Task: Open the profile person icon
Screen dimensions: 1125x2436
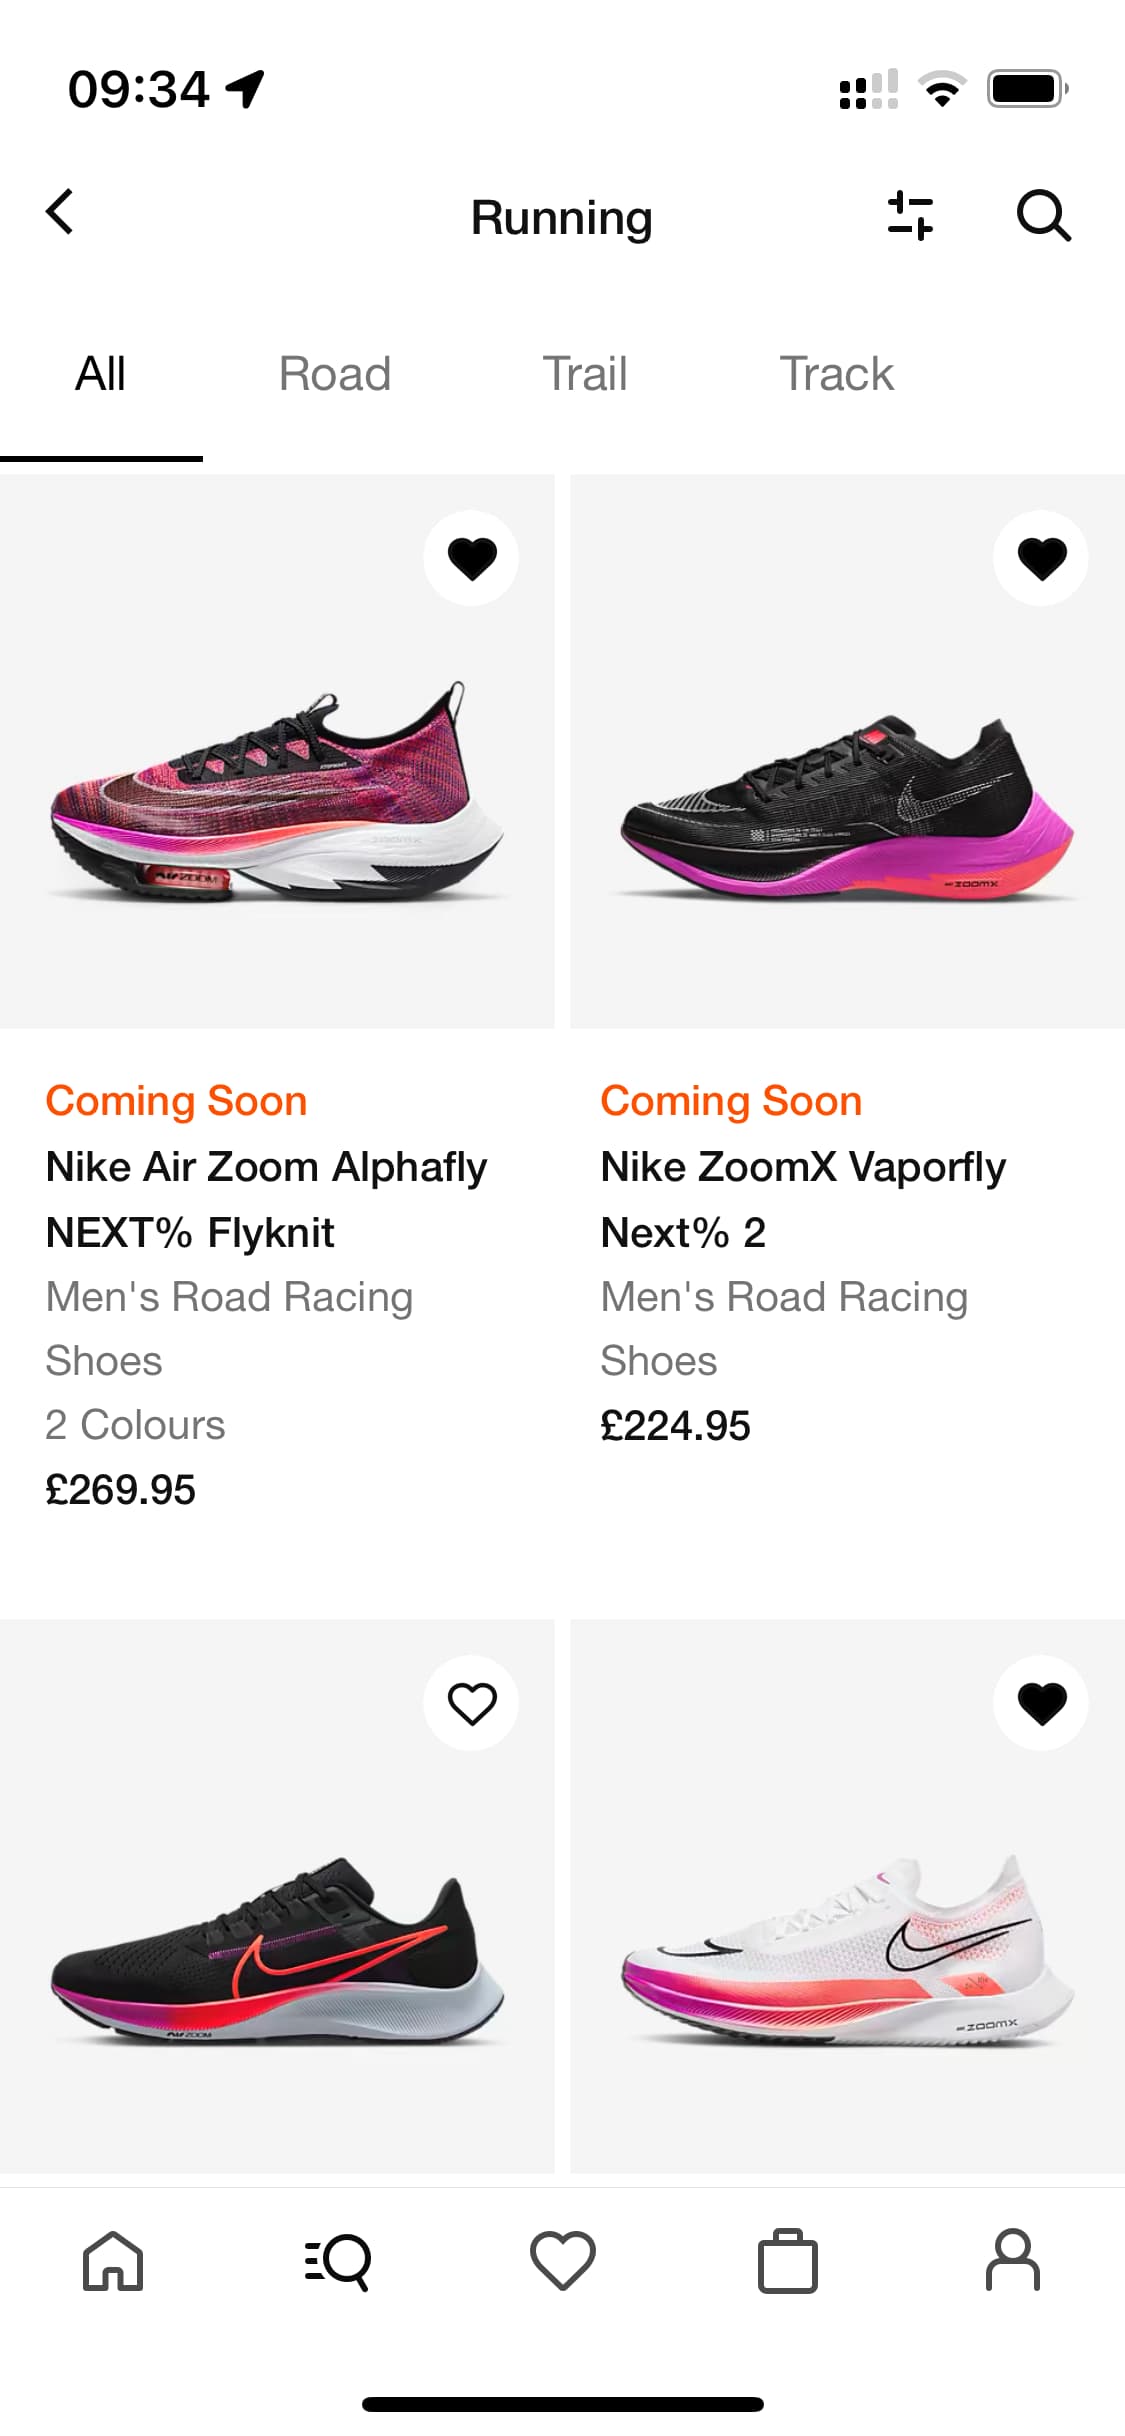Action: (1013, 2260)
